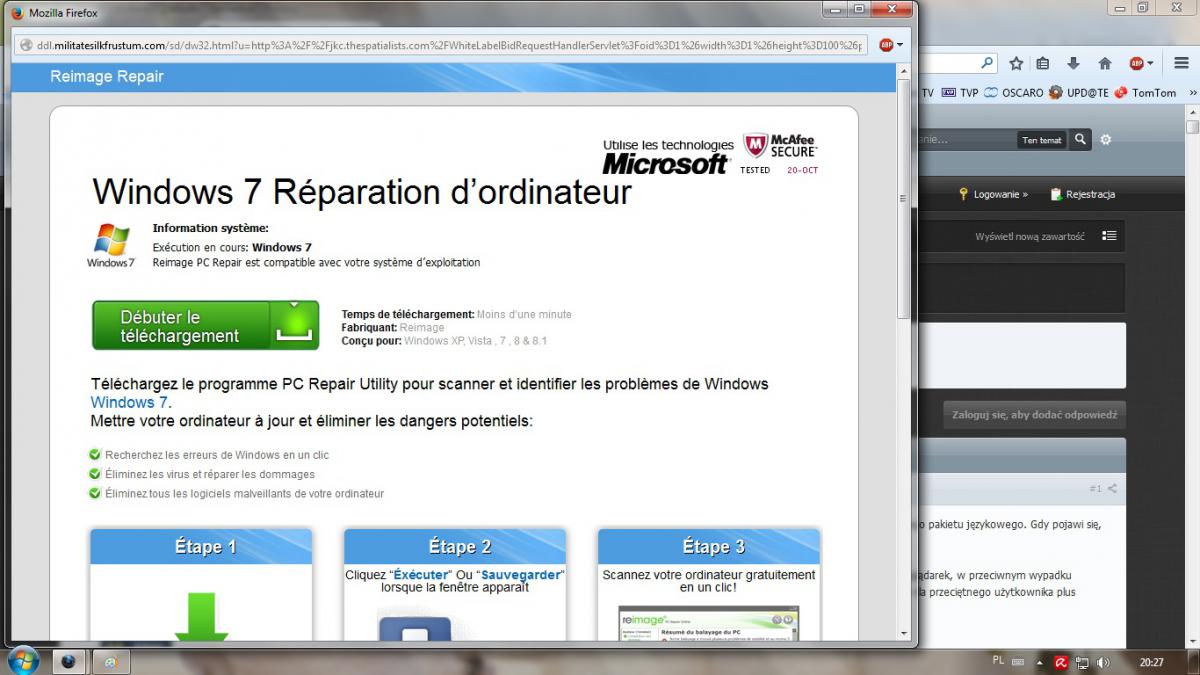Click scroll-up arrow of background Firefox scrollbar
1200x675 pixels.
(1192, 111)
